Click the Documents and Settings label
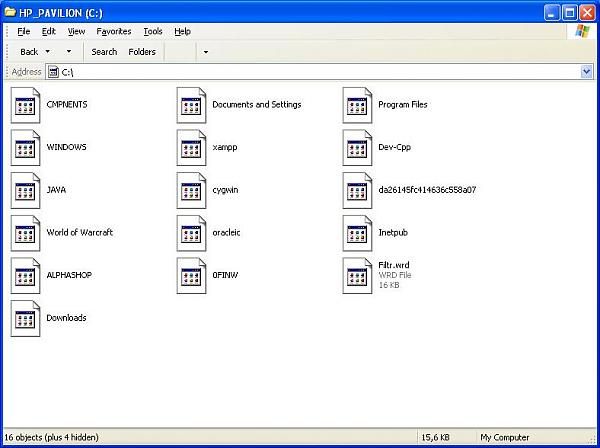600x448 pixels. [x=257, y=104]
